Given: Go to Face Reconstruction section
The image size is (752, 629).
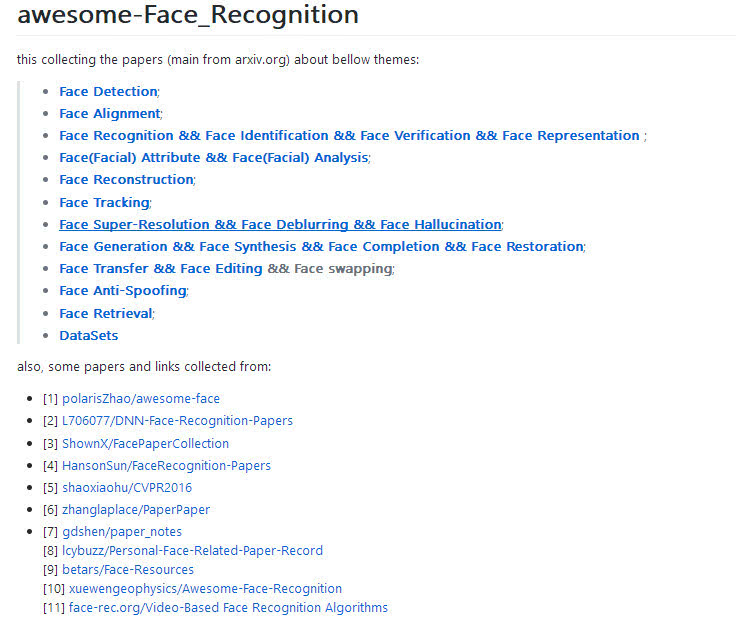Looking at the screenshot, I should click(126, 180).
